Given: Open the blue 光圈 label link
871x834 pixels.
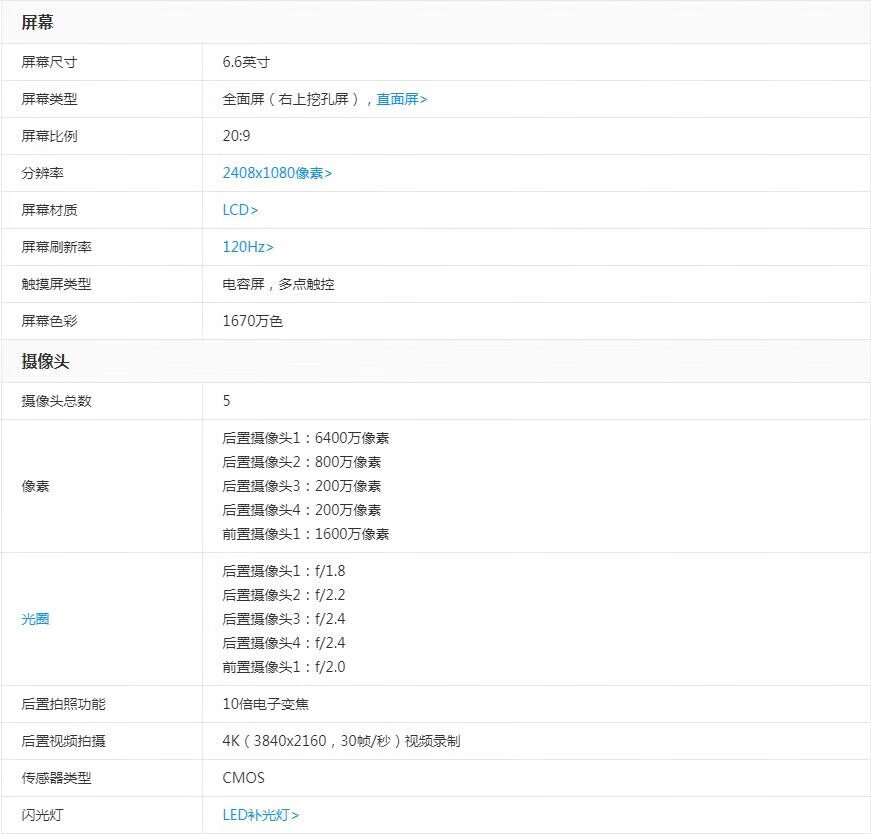Looking at the screenshot, I should point(35,619).
